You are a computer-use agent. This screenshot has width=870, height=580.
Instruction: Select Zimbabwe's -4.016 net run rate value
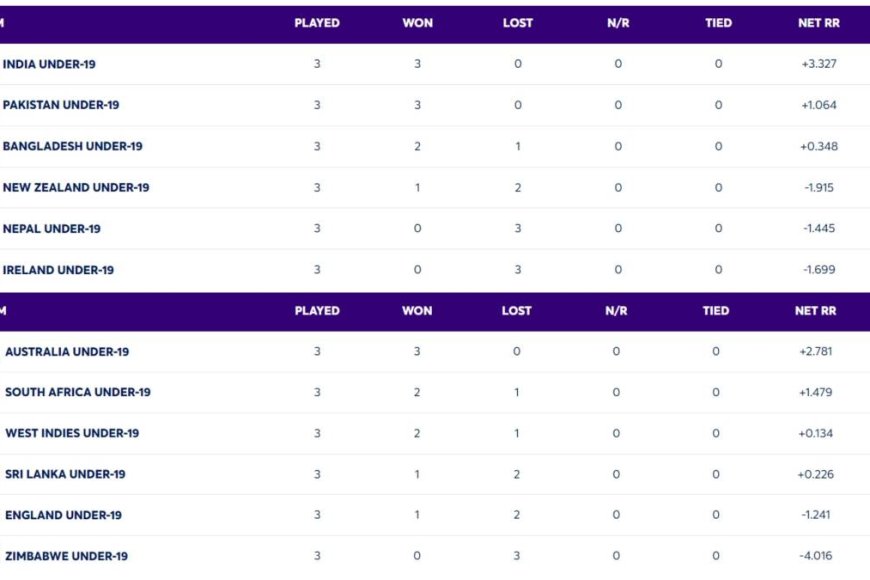816,556
